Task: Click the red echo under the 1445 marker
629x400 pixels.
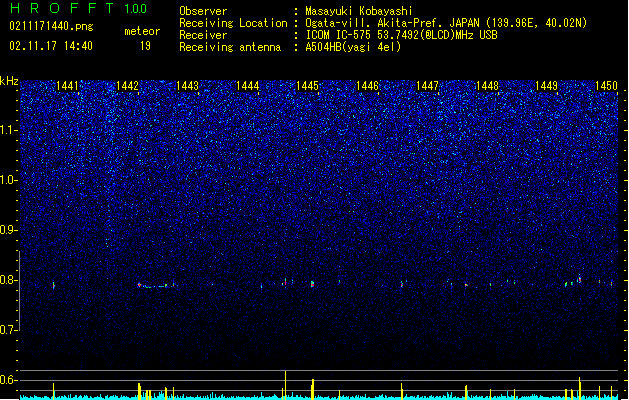Action: (312, 284)
